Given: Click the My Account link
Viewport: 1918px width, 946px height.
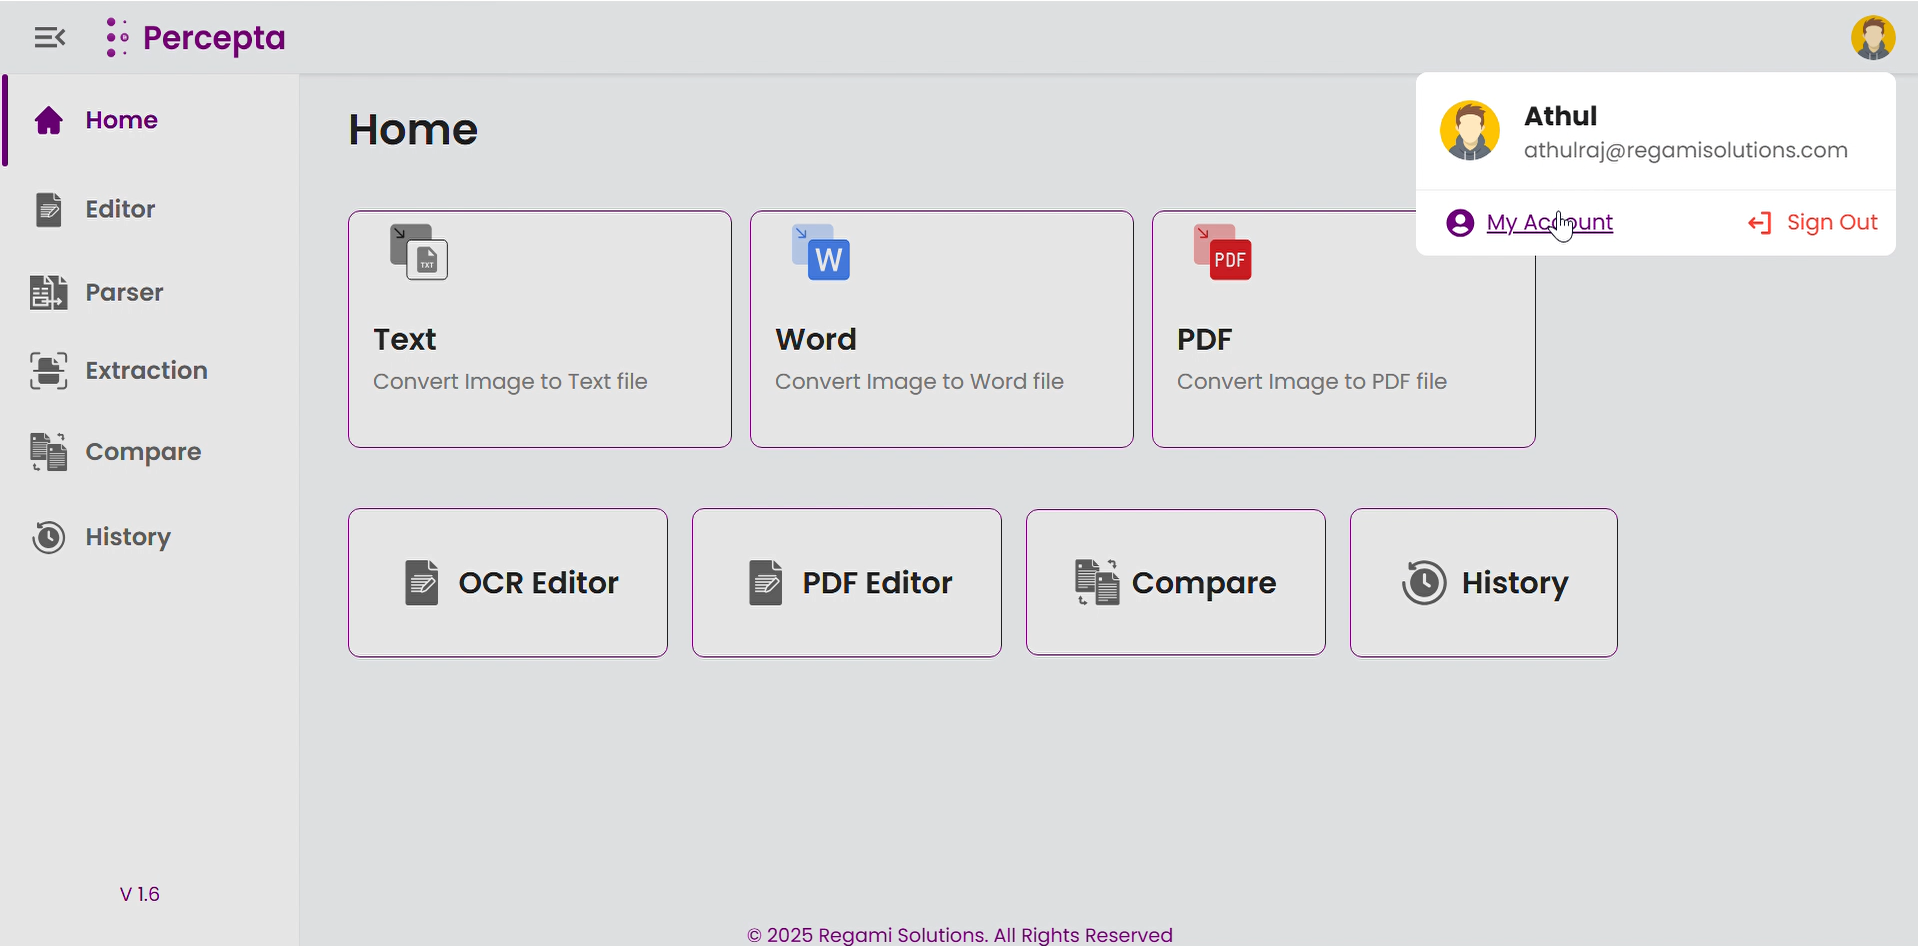Looking at the screenshot, I should 1549,222.
